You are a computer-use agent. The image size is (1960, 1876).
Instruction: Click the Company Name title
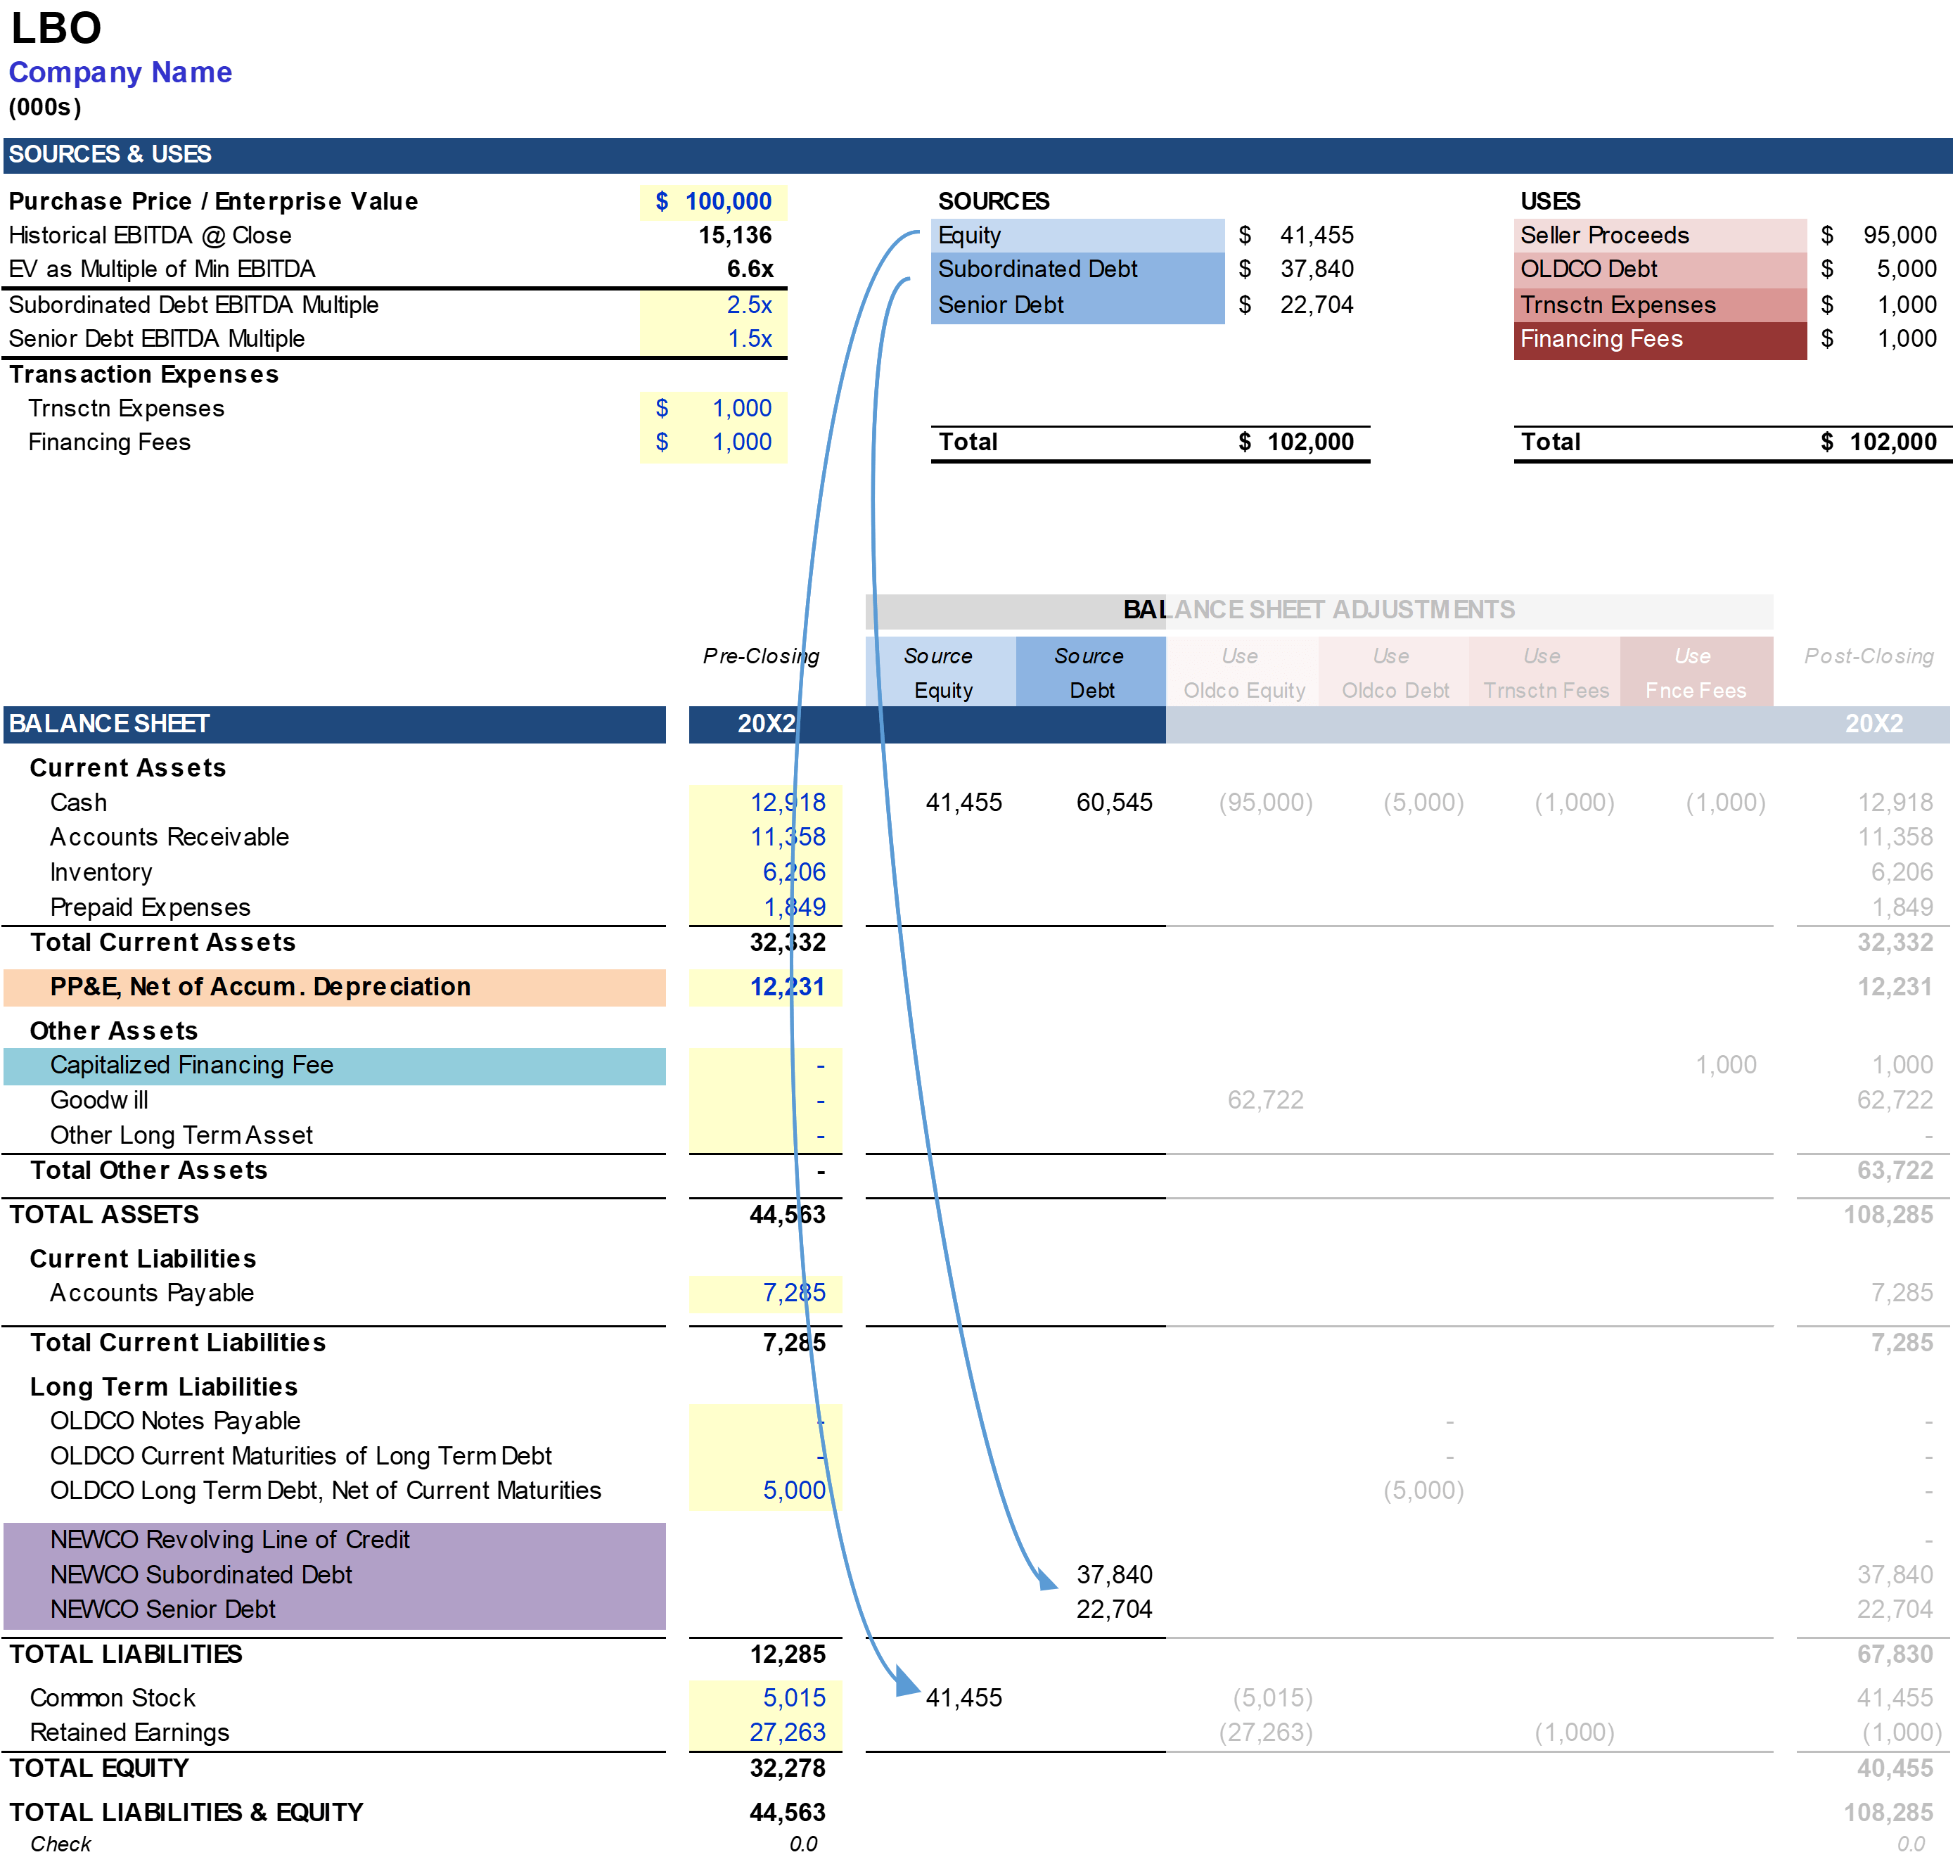pyautogui.click(x=120, y=73)
